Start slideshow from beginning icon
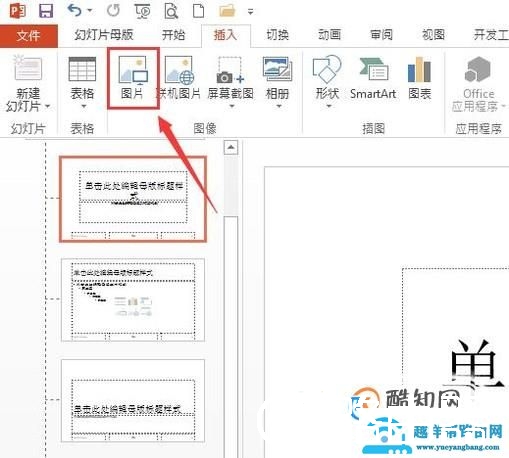509x458 pixels. (x=143, y=11)
